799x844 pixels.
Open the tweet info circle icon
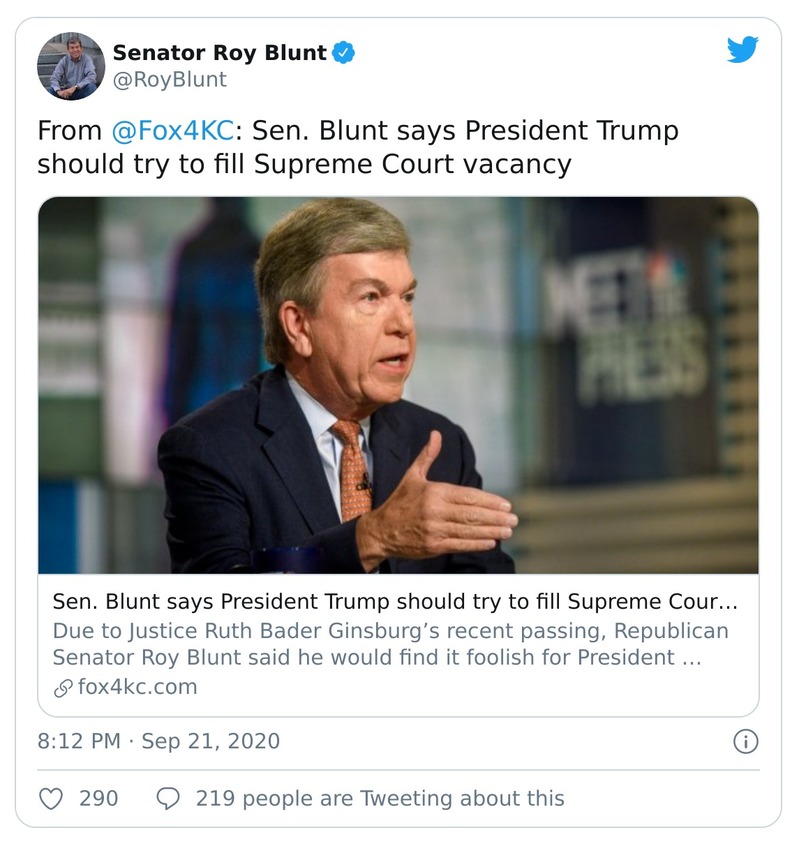745,741
